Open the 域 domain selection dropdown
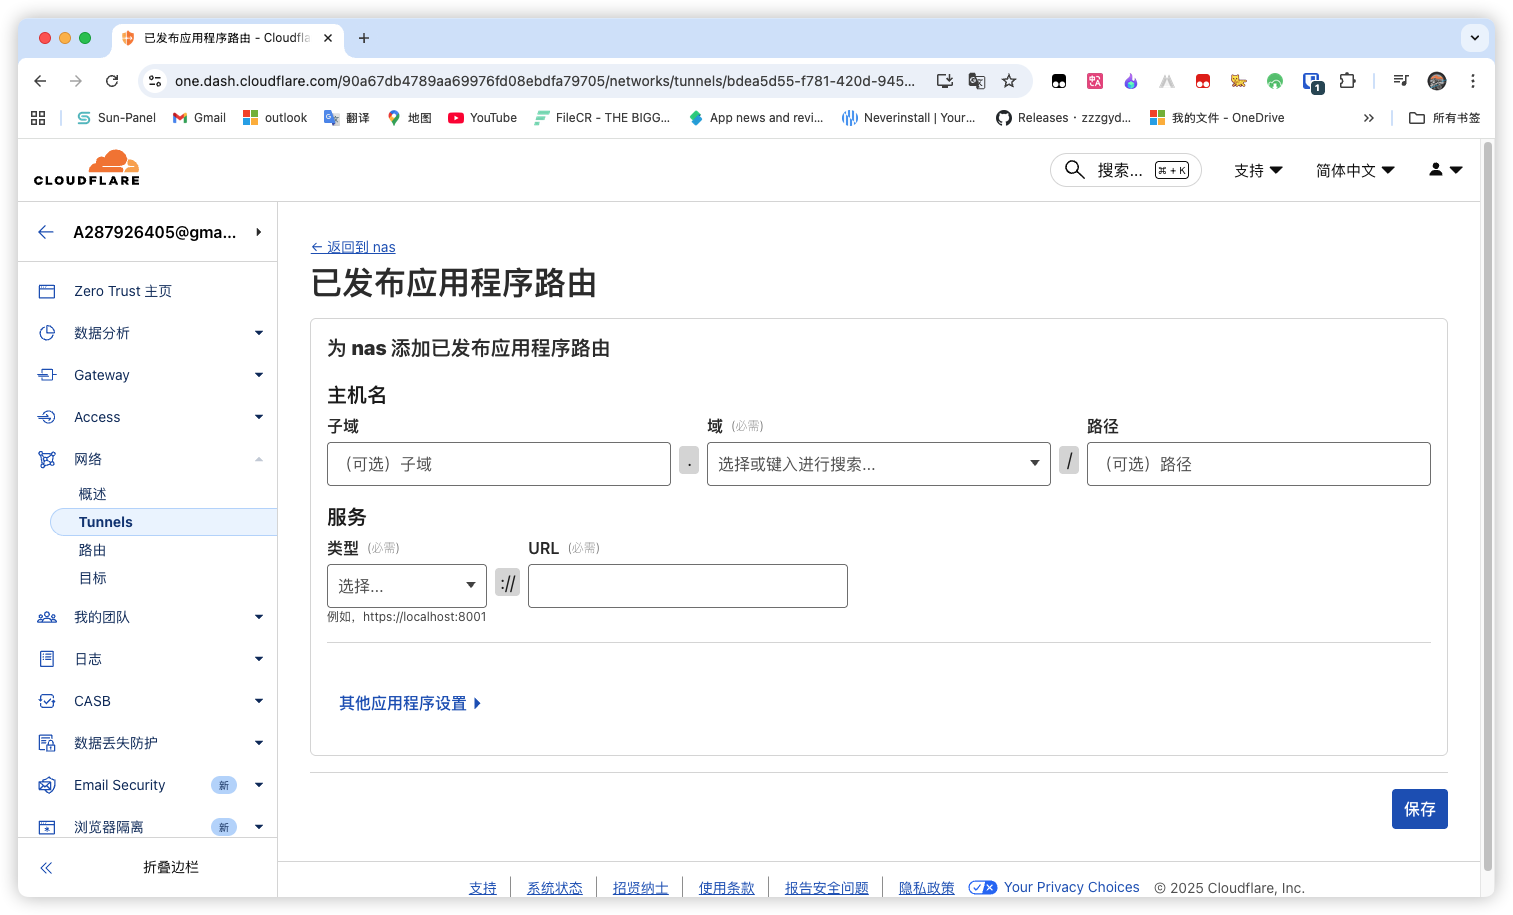 click(x=879, y=464)
